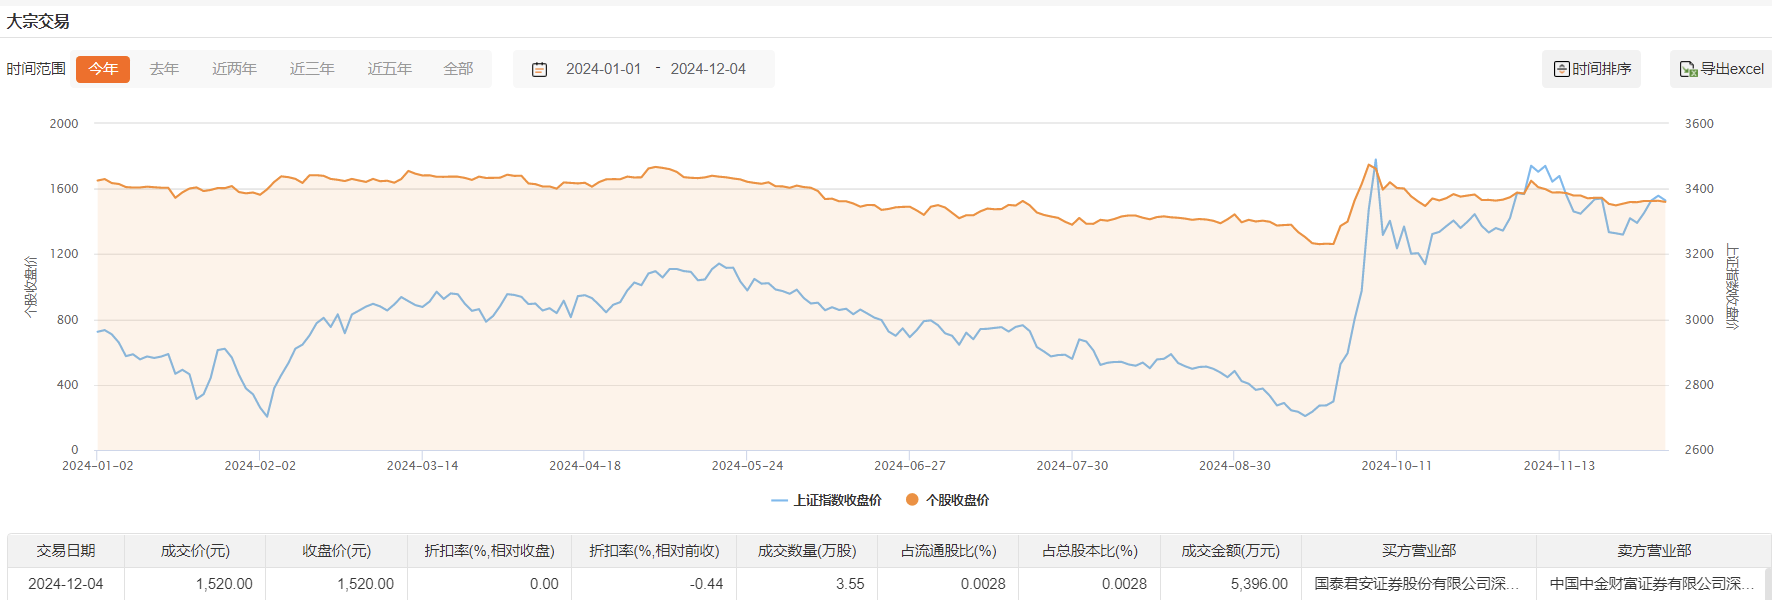The width and height of the screenshot is (1772, 600).
Task: Toggle the 个股收盘价 legend series
Action: click(x=947, y=500)
